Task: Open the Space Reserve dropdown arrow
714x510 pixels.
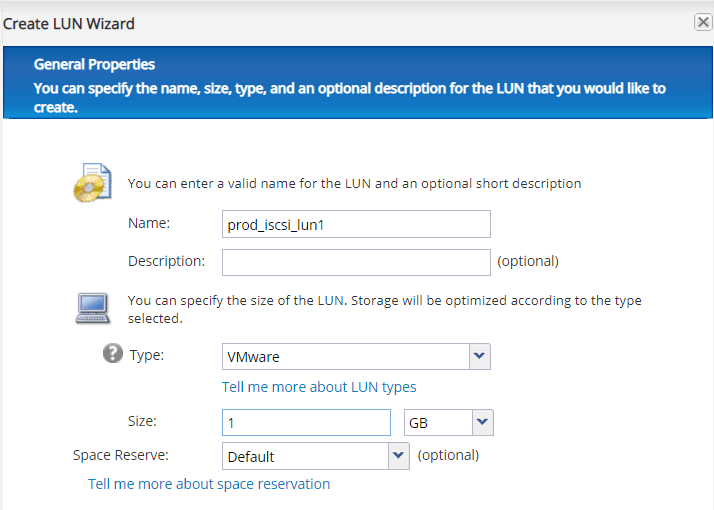Action: tap(399, 456)
